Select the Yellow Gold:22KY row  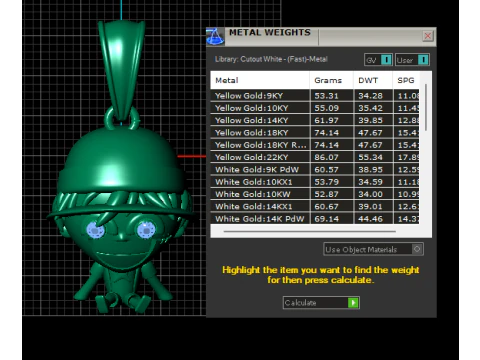click(x=315, y=157)
